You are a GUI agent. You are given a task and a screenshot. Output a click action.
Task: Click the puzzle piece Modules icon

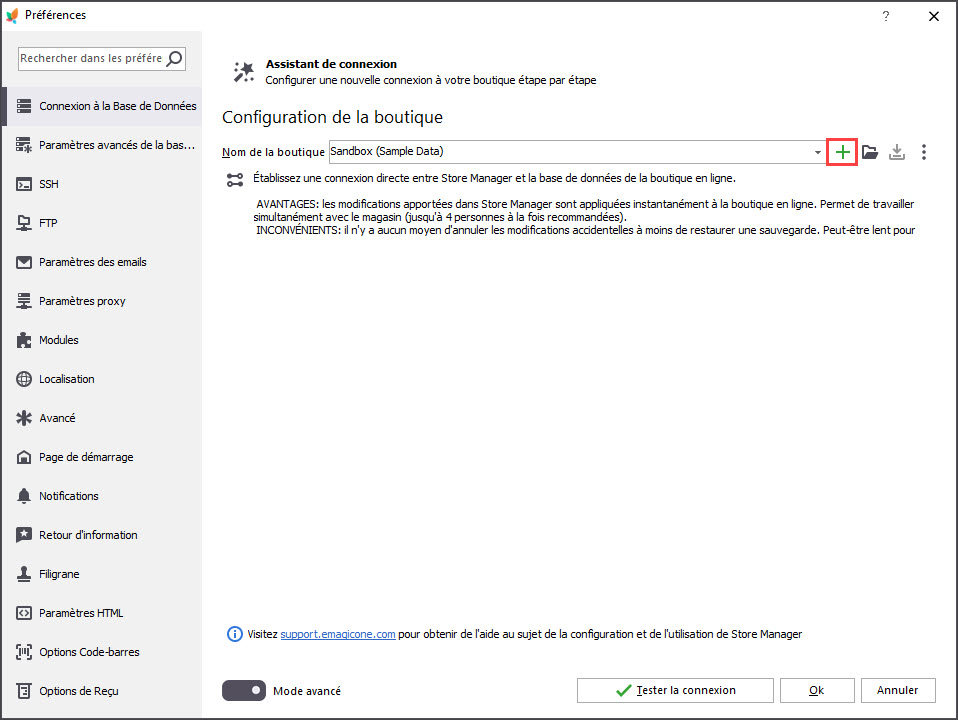24,340
